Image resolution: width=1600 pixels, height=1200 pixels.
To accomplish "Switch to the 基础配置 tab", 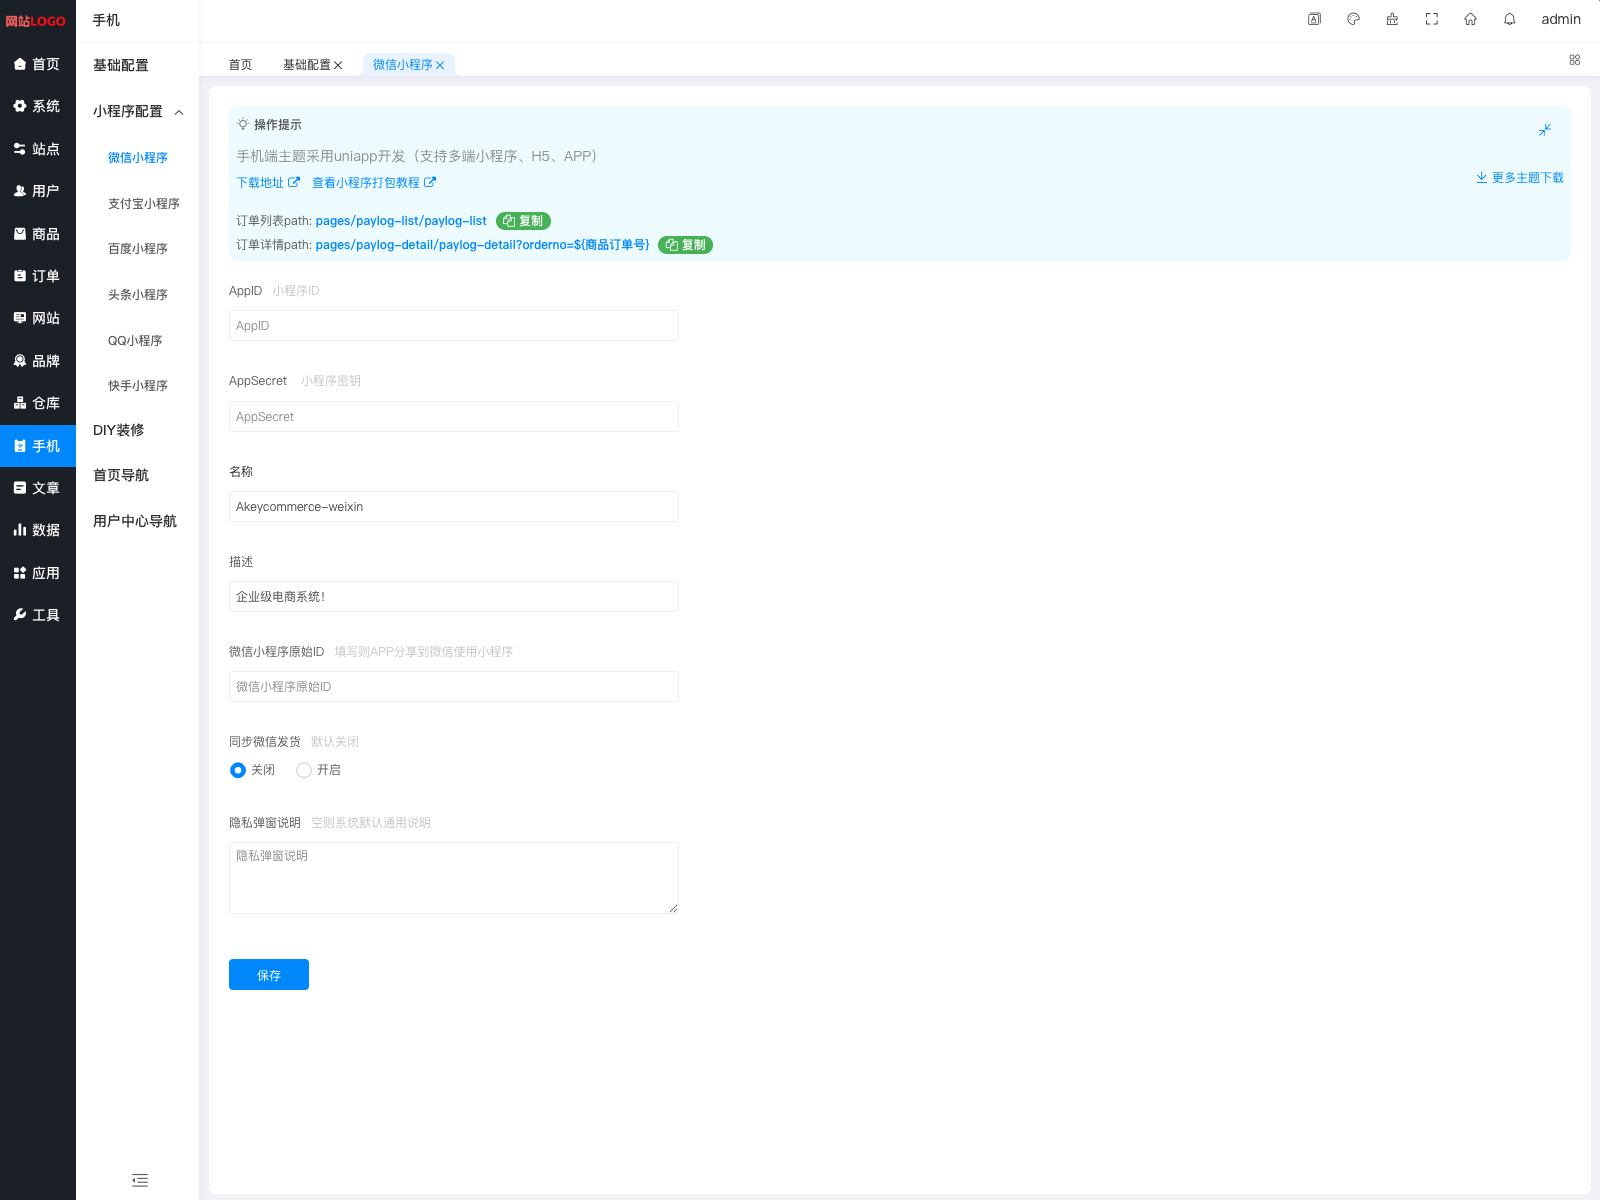I will click(306, 65).
